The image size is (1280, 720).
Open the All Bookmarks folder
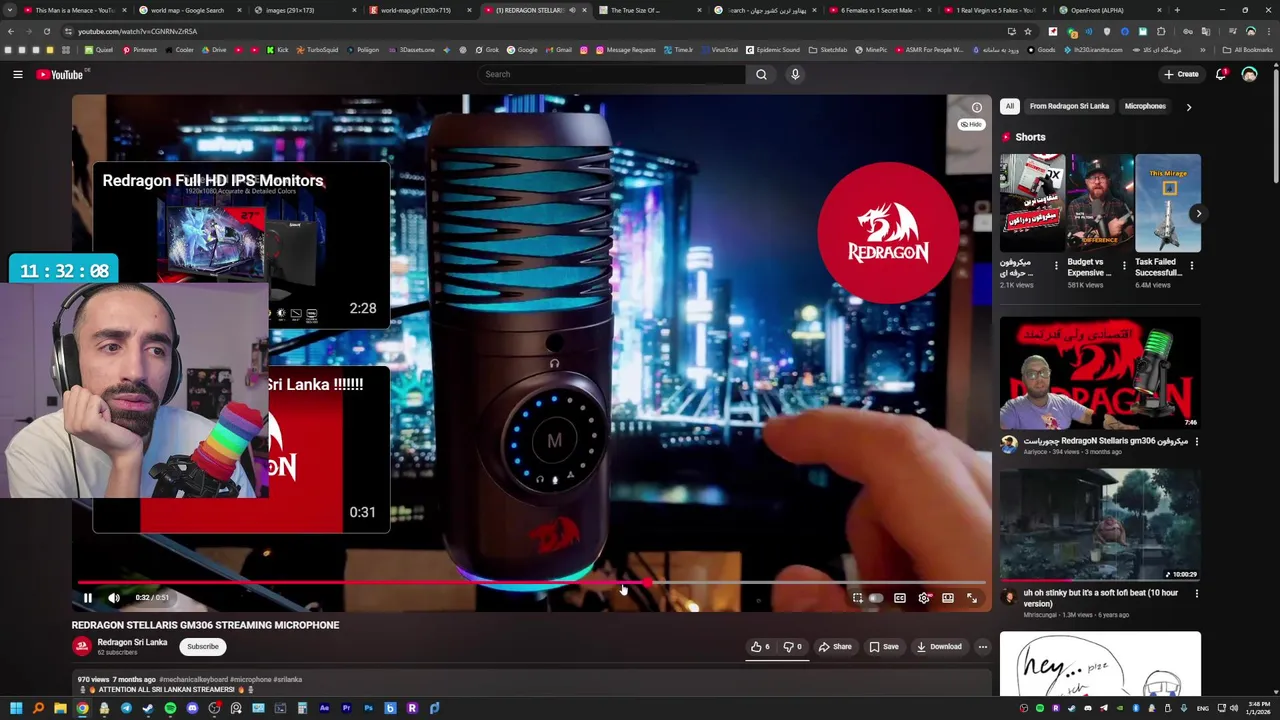pos(1248,50)
